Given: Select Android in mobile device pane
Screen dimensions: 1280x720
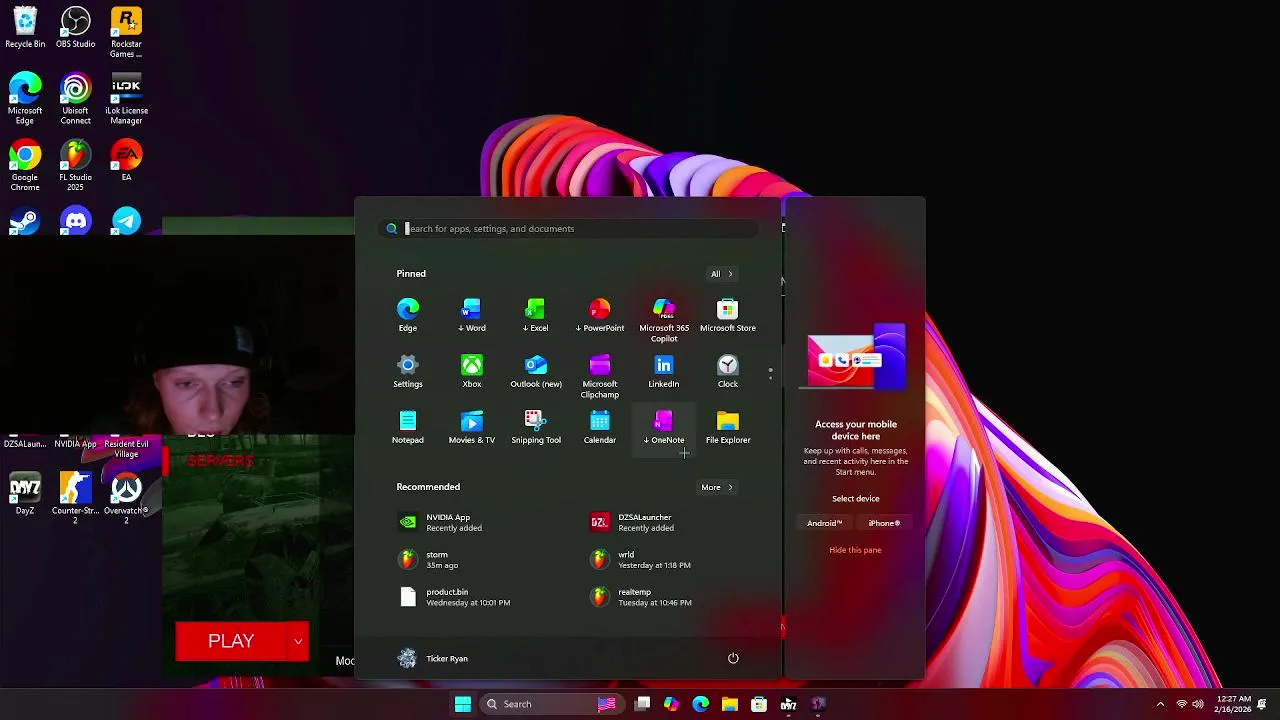Looking at the screenshot, I should coord(825,523).
